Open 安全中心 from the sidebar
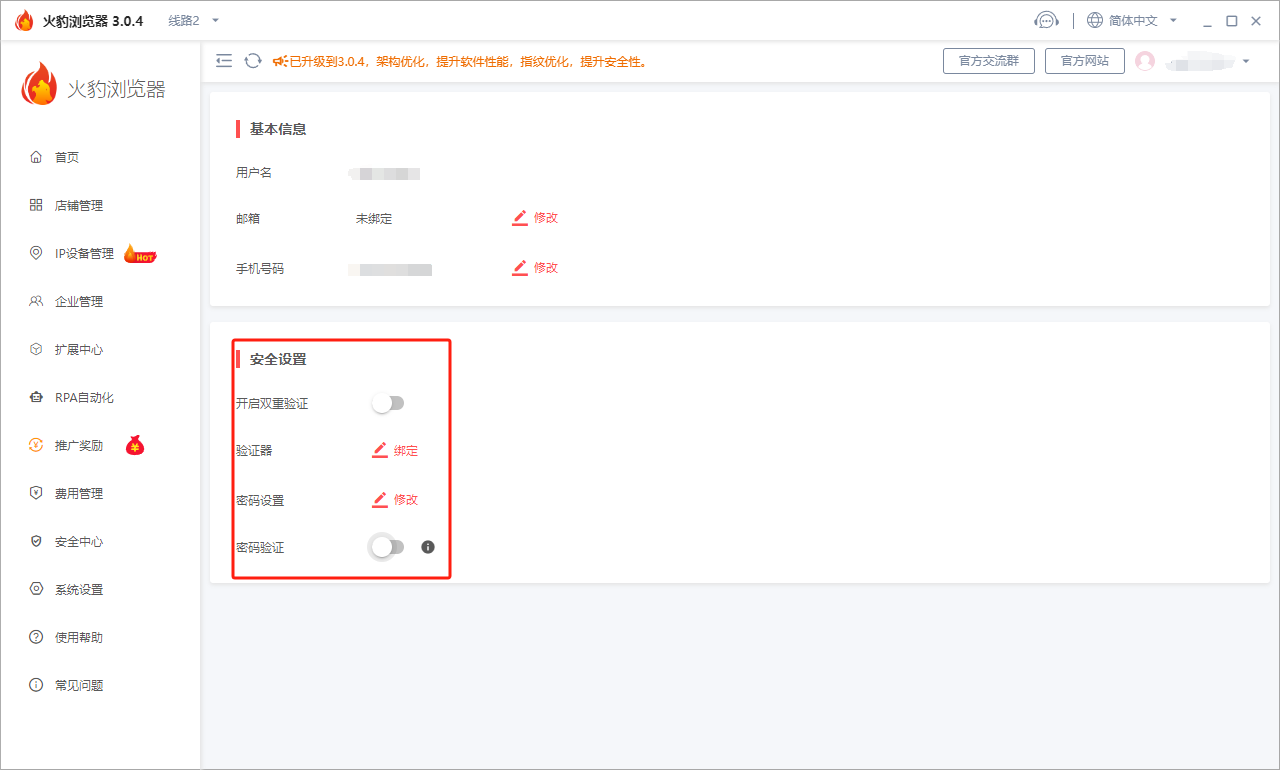Screen dimensions: 1280x770 (79, 542)
